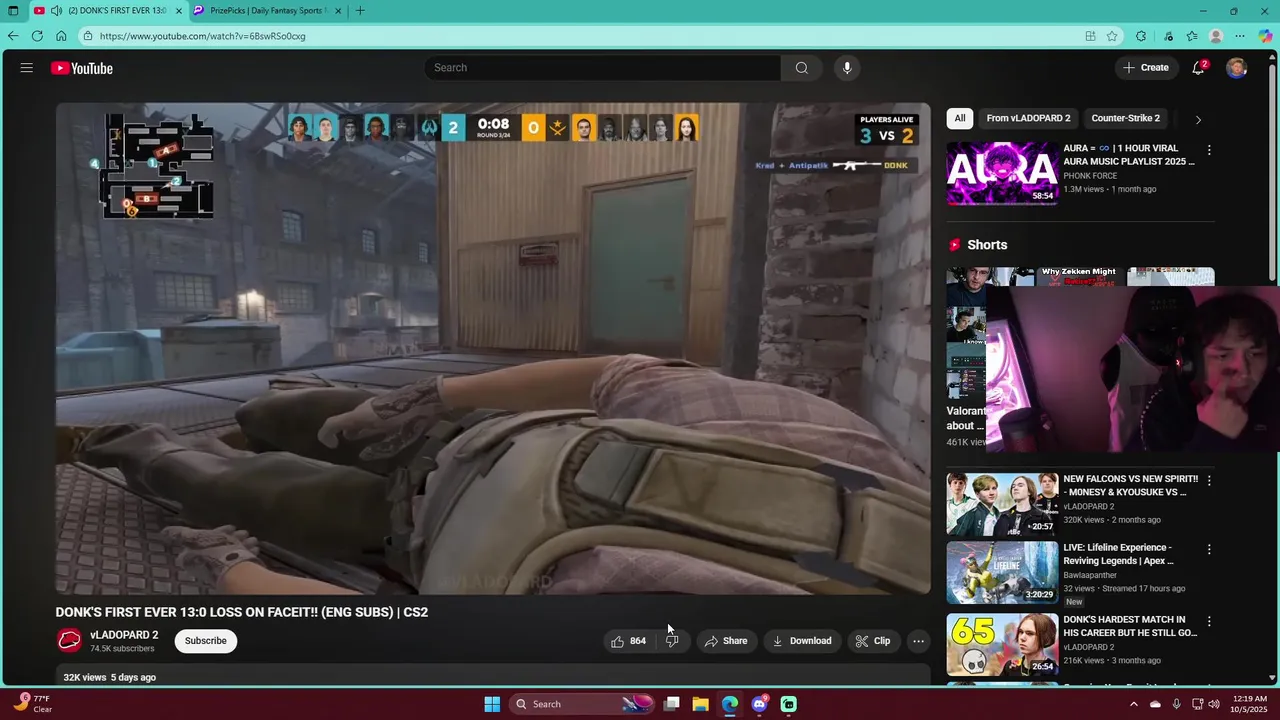Open the volume icon in system tray

(x=1214, y=704)
